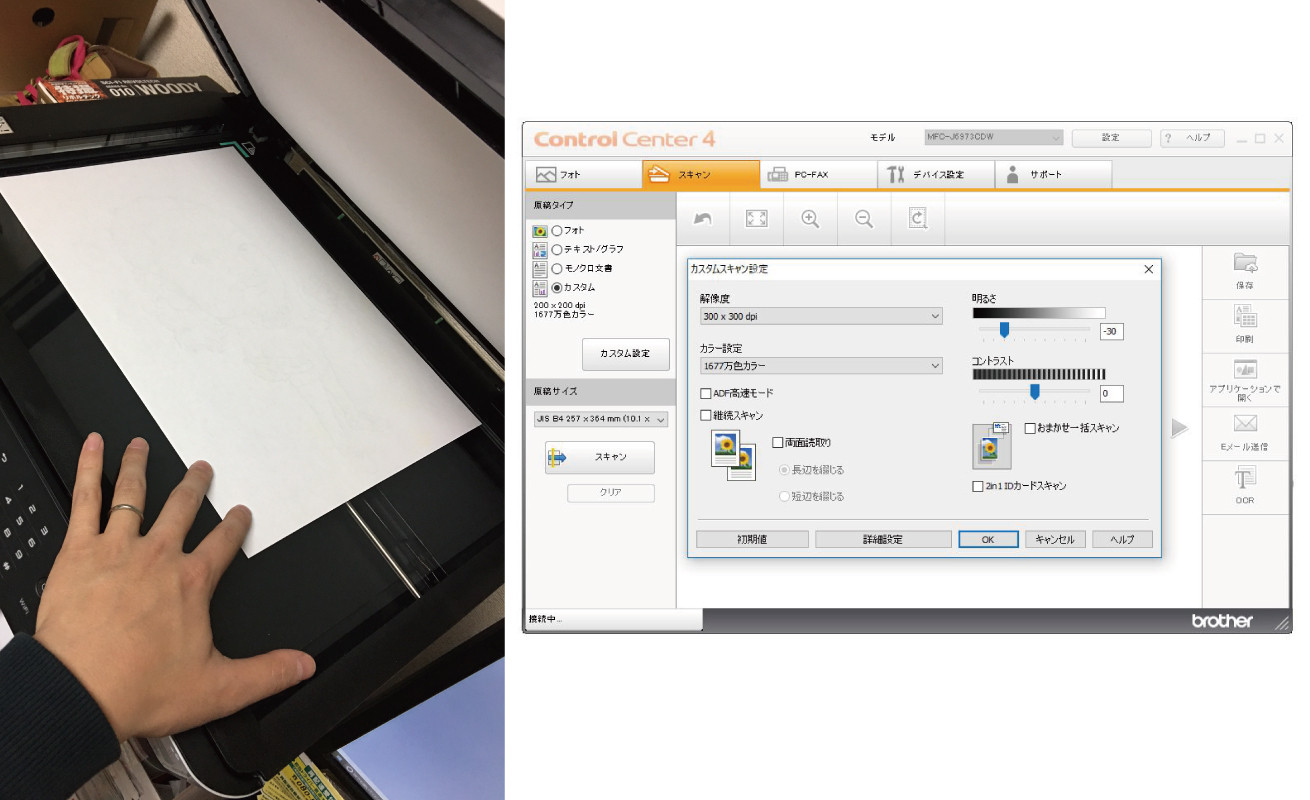Click the 明るさ brightness slider handle
The width and height of the screenshot is (1310, 800).
tap(1004, 330)
